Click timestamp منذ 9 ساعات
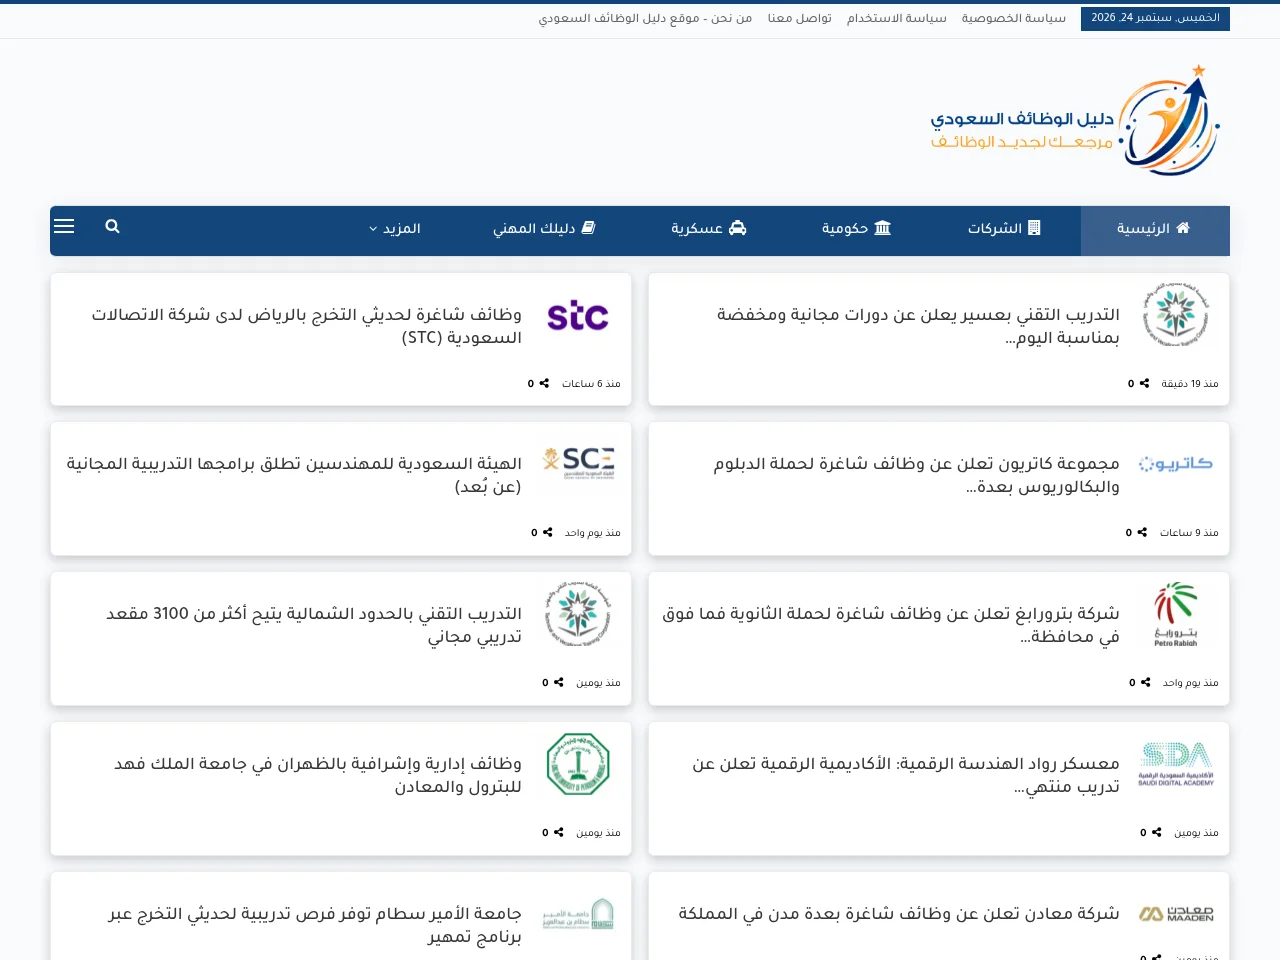Viewport: 1280px width, 960px height. click(1189, 532)
